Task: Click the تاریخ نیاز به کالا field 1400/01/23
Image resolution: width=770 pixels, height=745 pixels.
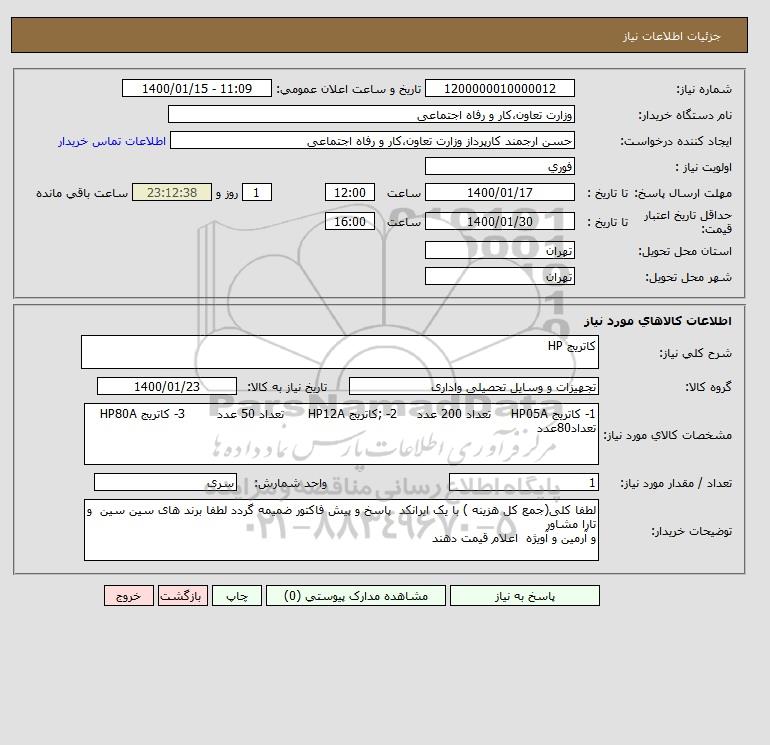Action: [167, 386]
